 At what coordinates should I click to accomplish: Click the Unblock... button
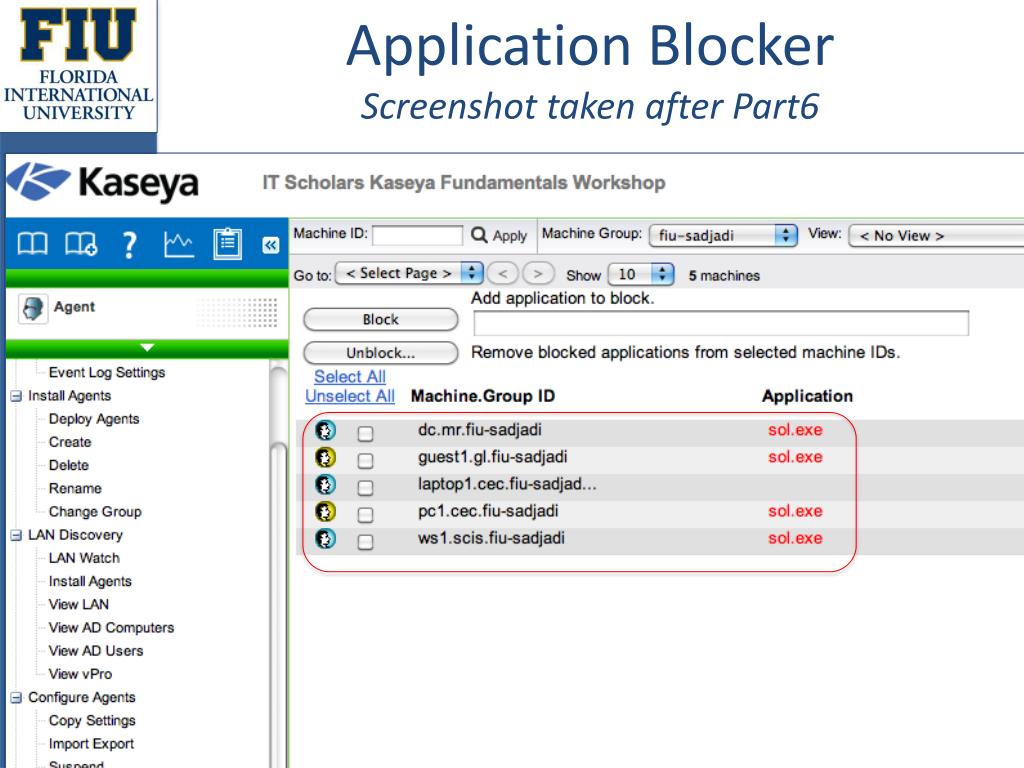point(381,353)
